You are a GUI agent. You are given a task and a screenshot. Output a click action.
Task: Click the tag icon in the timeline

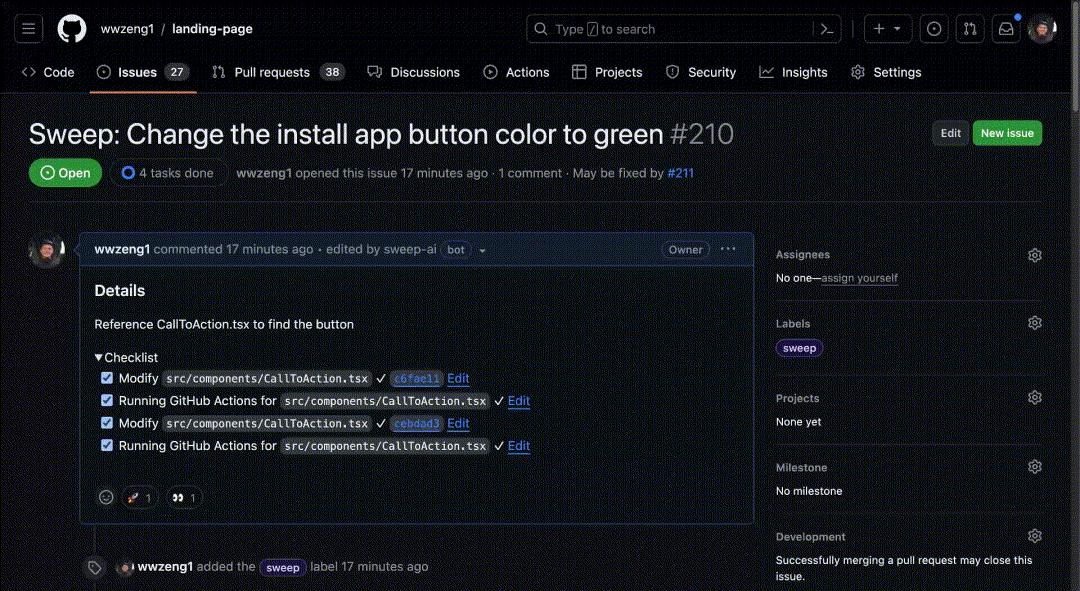click(x=95, y=568)
